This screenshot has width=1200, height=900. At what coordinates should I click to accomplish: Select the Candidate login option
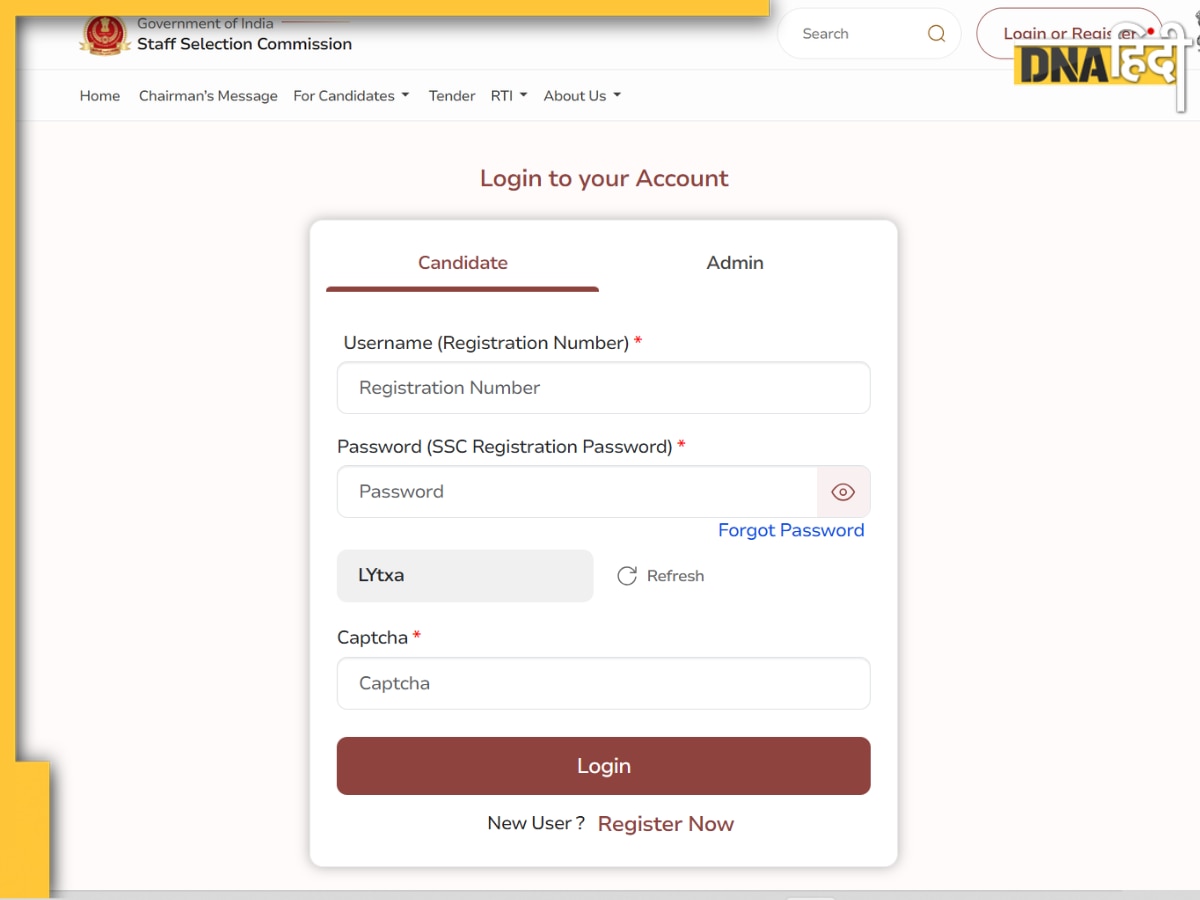pos(462,262)
